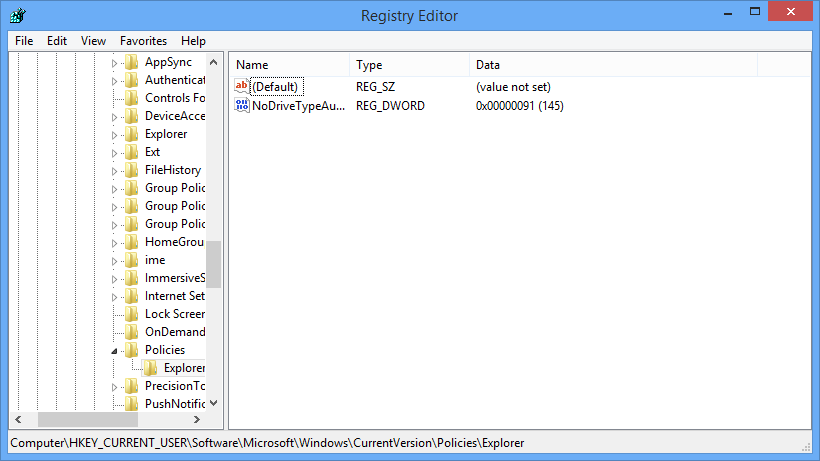The width and height of the screenshot is (820, 461).
Task: Collapse the Policies key
Action: pos(115,351)
